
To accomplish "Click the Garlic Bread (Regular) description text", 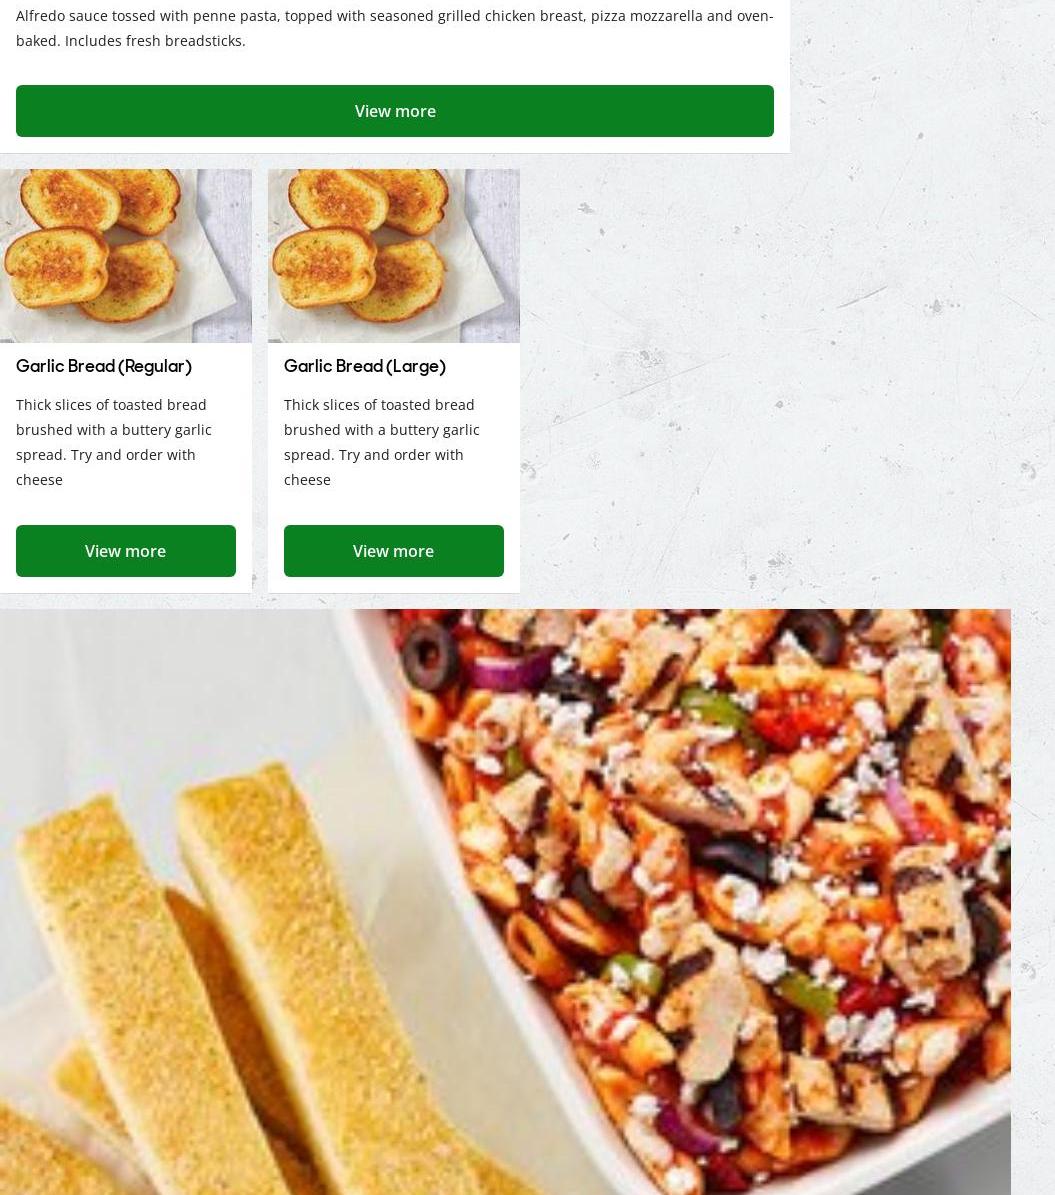I will click(x=114, y=442).
